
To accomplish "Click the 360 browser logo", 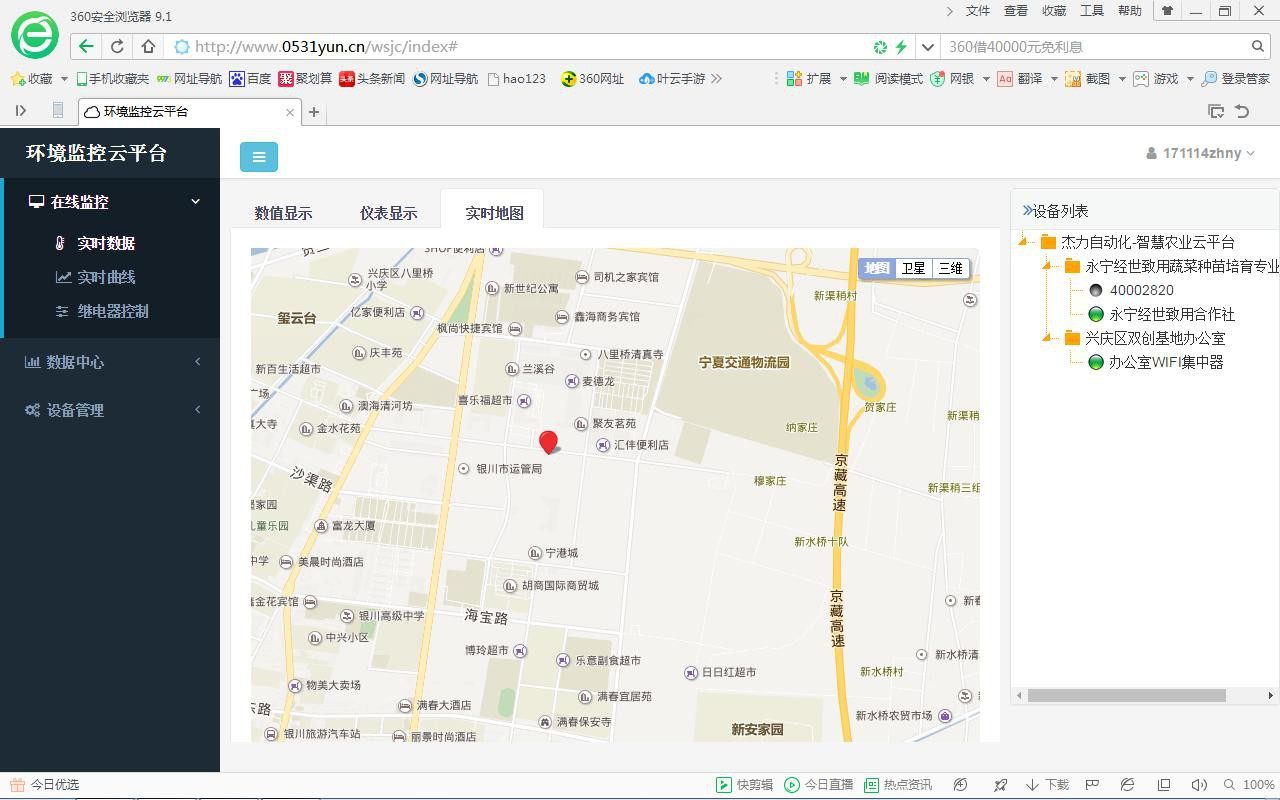I will point(35,35).
